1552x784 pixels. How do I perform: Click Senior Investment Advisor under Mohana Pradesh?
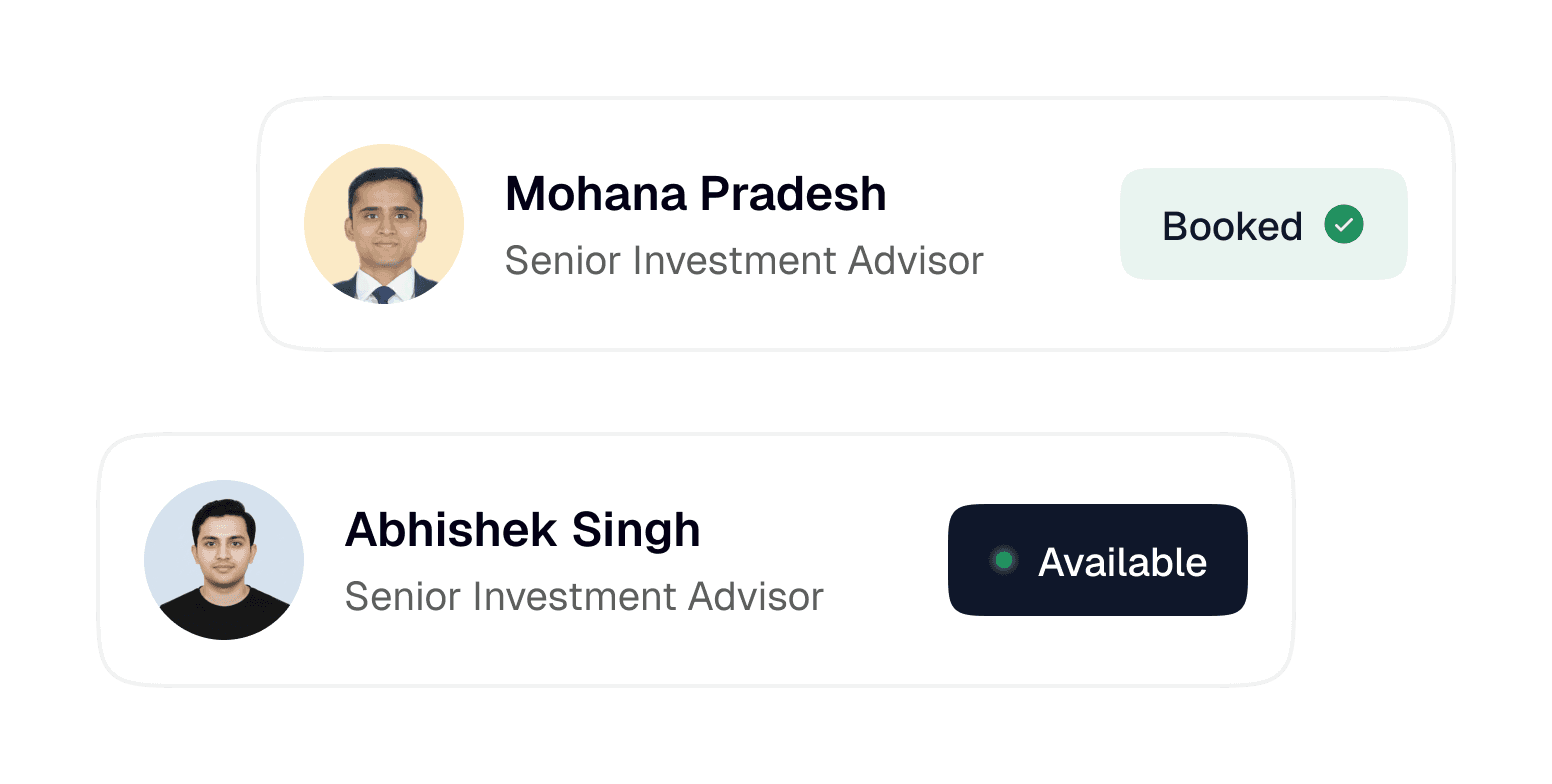coord(744,261)
